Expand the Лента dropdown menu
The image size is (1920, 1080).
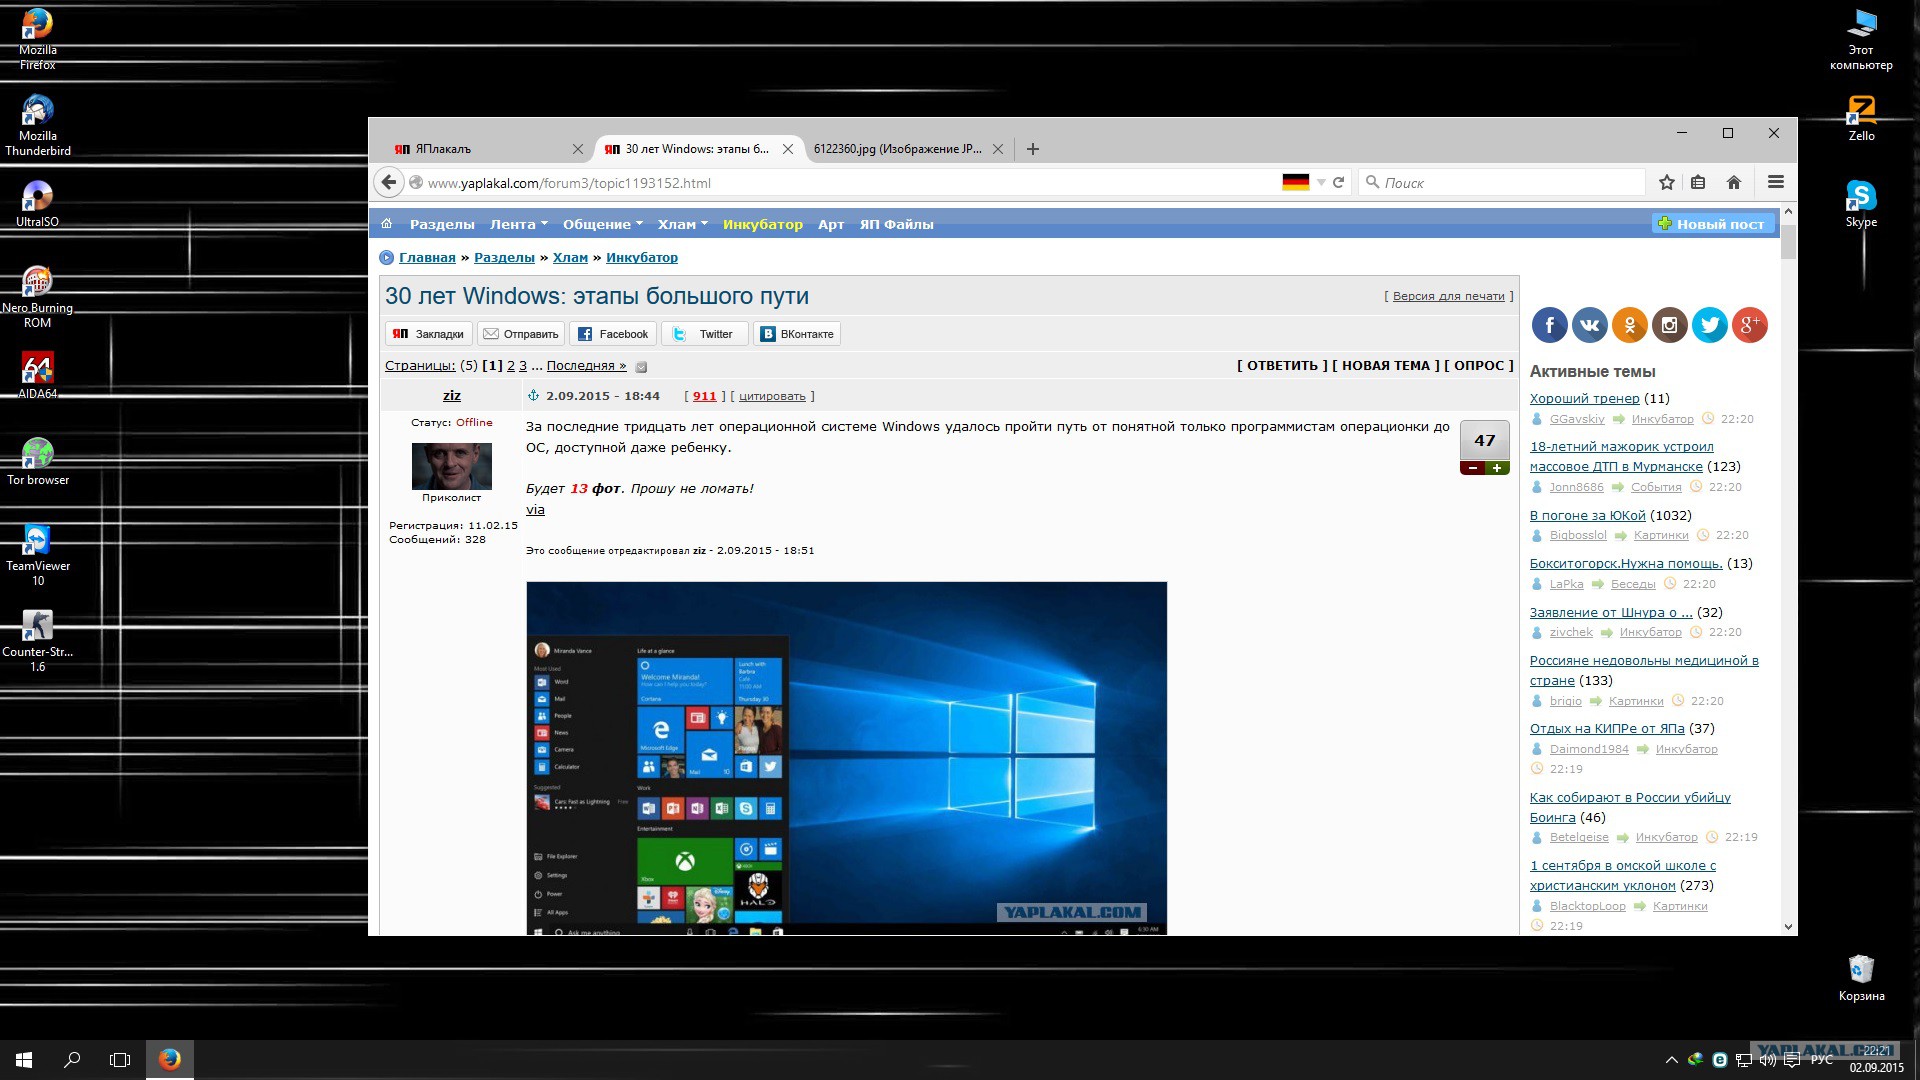pos(519,224)
